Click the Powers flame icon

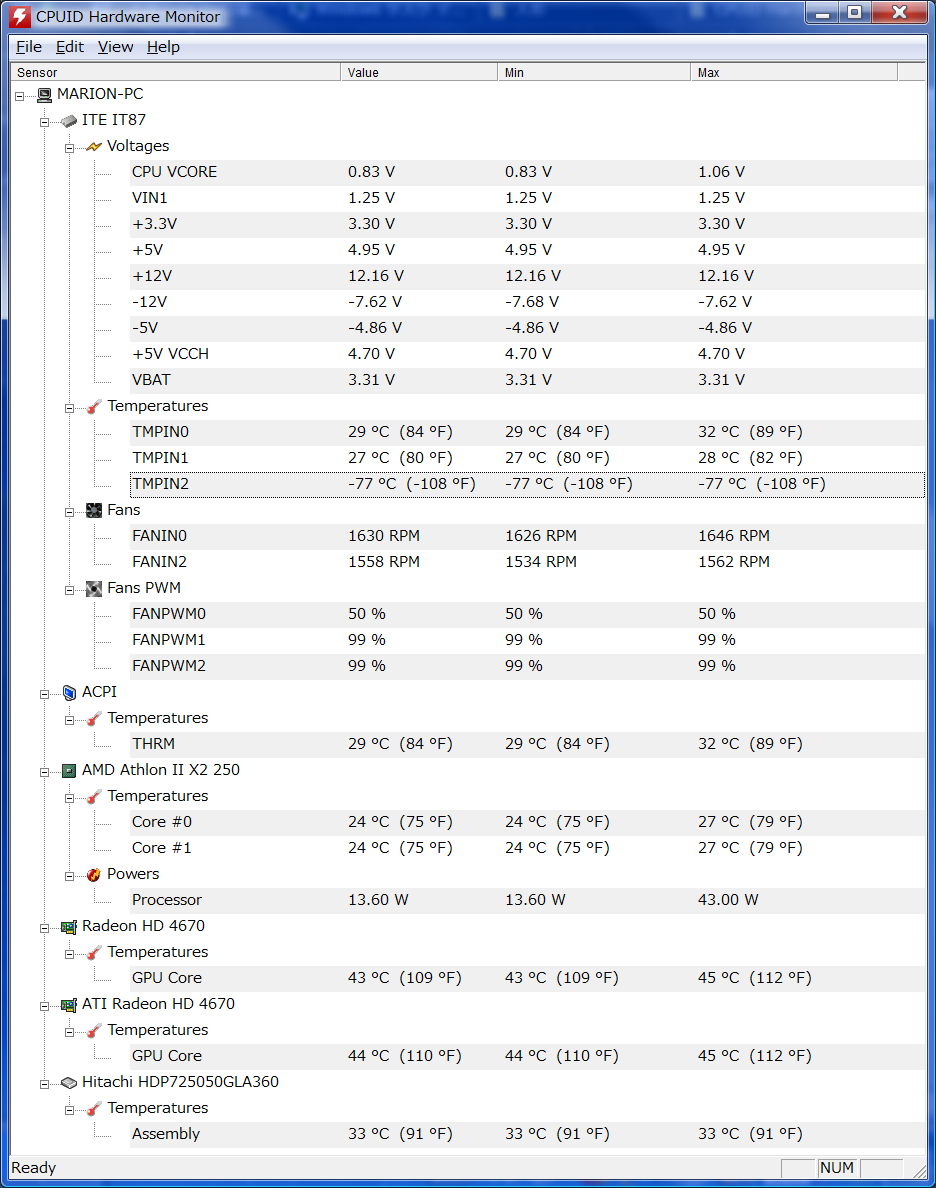94,874
